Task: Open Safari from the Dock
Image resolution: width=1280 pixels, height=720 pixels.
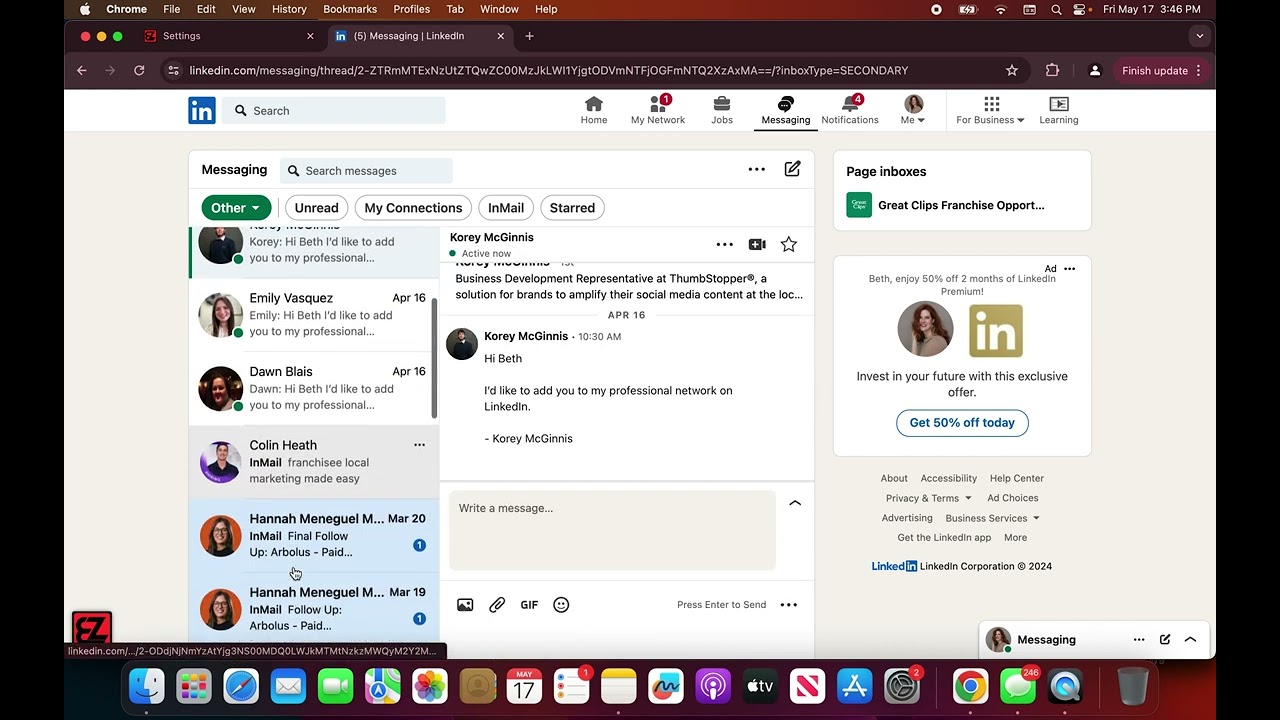Action: click(241, 686)
